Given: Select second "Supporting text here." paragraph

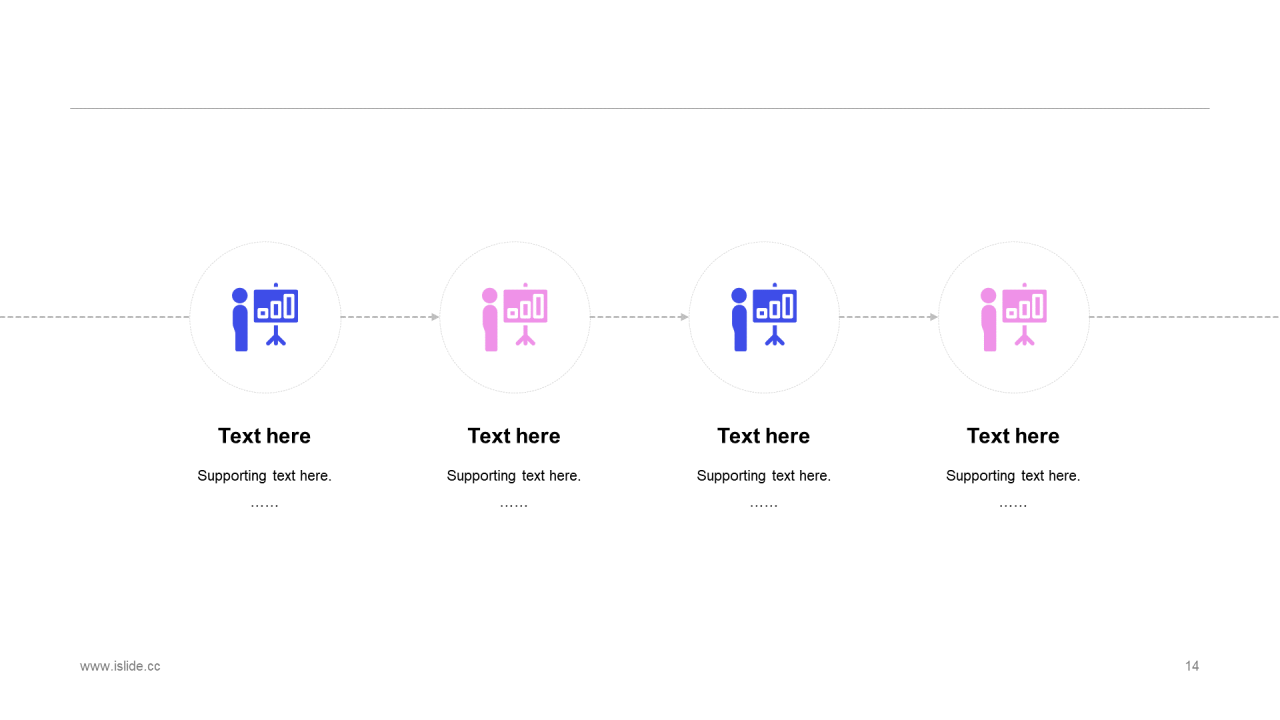Looking at the screenshot, I should 514,476.
